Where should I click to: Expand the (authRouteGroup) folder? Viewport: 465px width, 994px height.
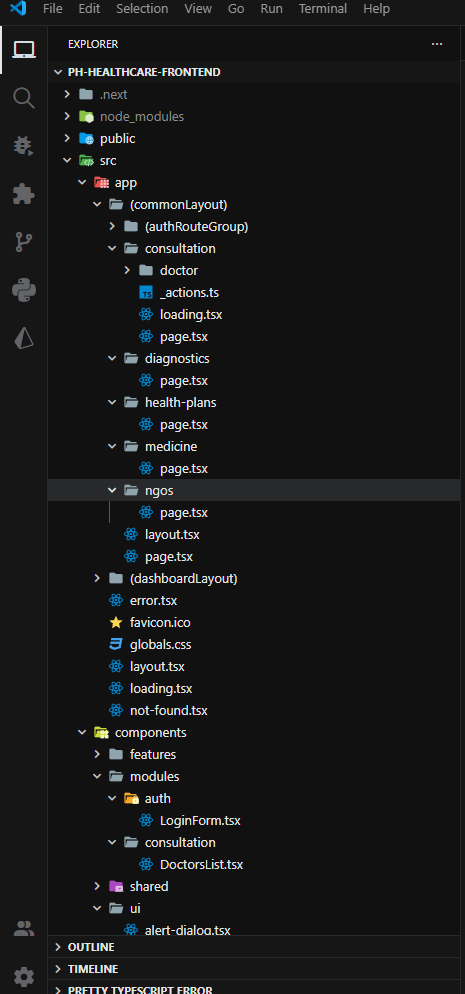pos(112,227)
